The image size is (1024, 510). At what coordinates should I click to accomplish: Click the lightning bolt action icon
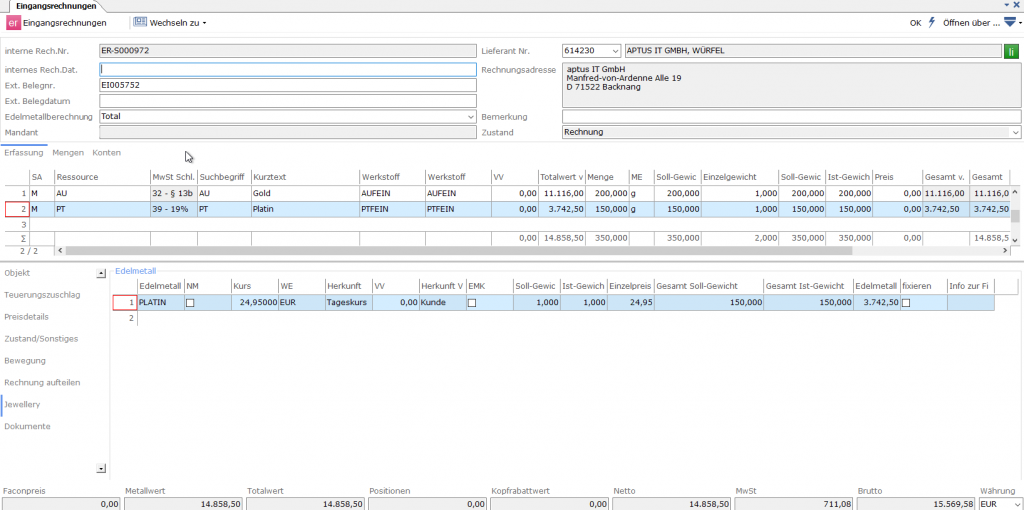[x=932, y=22]
